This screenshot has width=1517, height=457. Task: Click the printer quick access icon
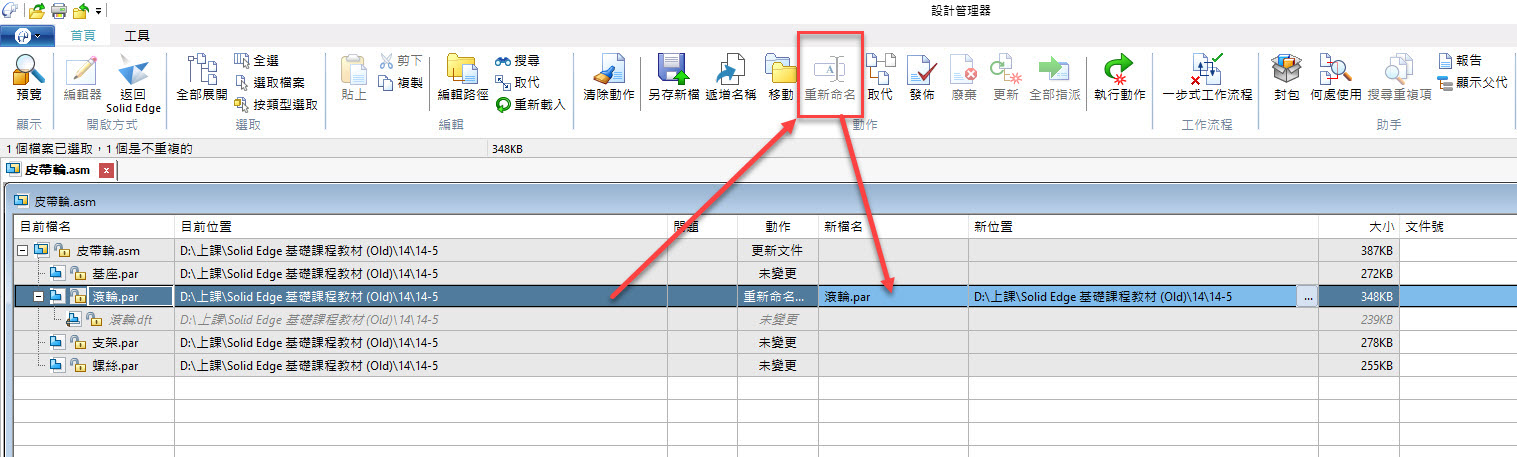coord(59,11)
